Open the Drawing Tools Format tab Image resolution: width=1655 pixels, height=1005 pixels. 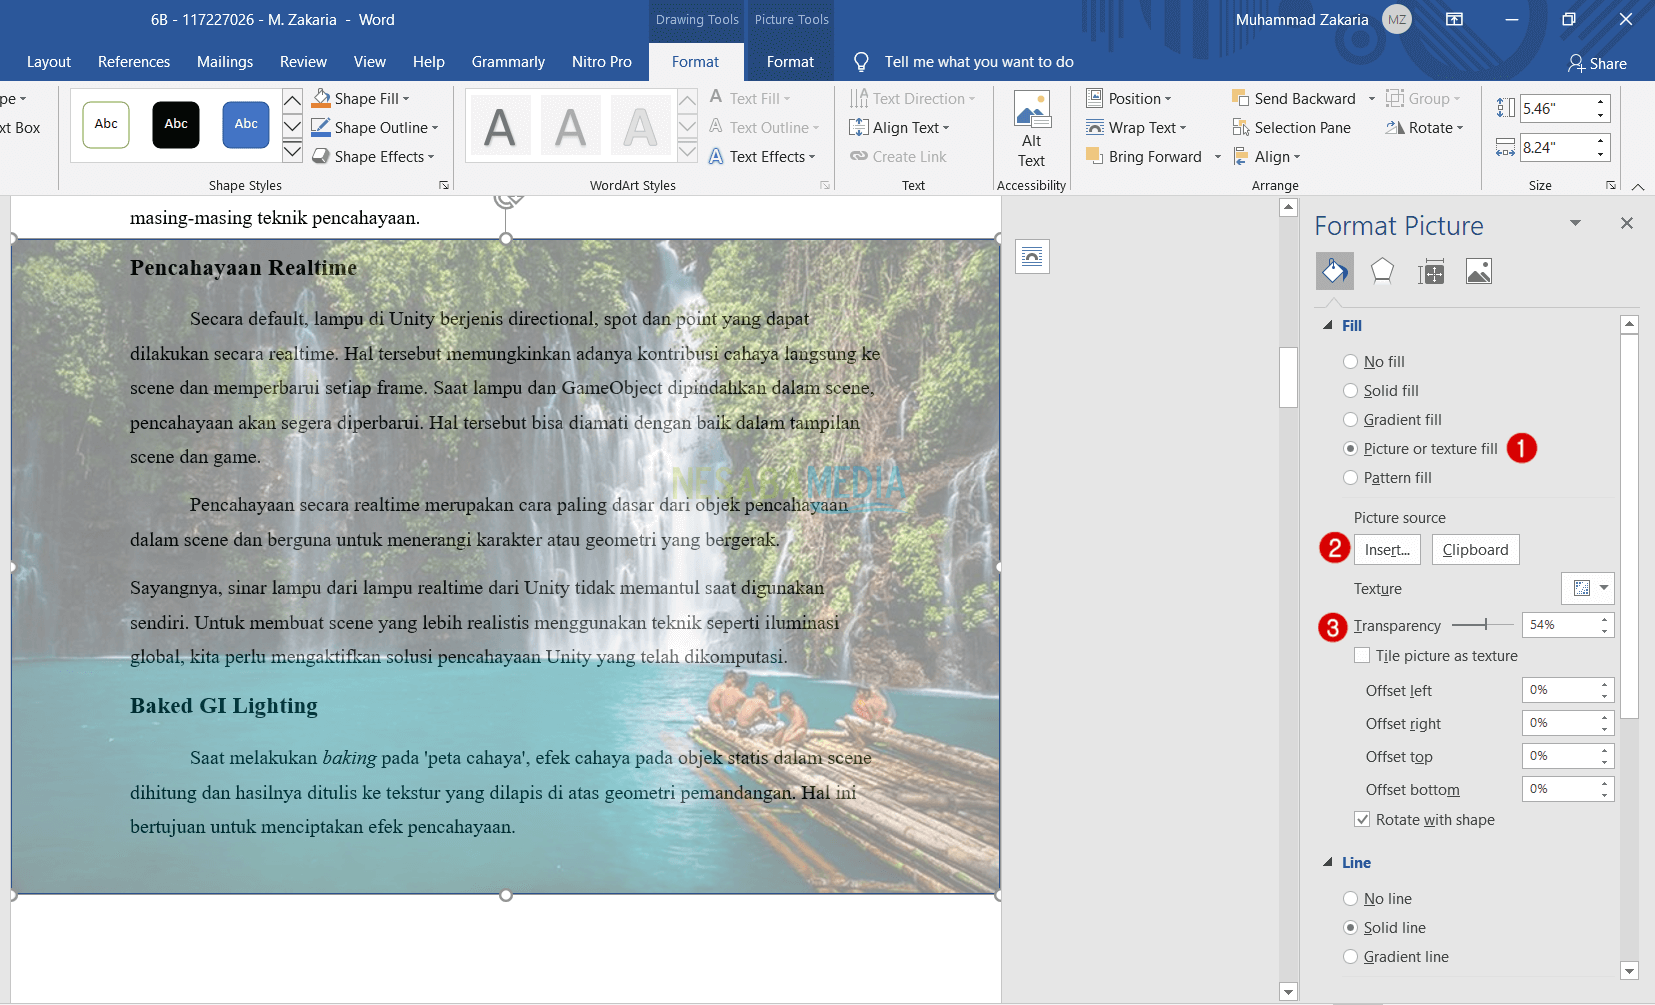pyautogui.click(x=696, y=61)
